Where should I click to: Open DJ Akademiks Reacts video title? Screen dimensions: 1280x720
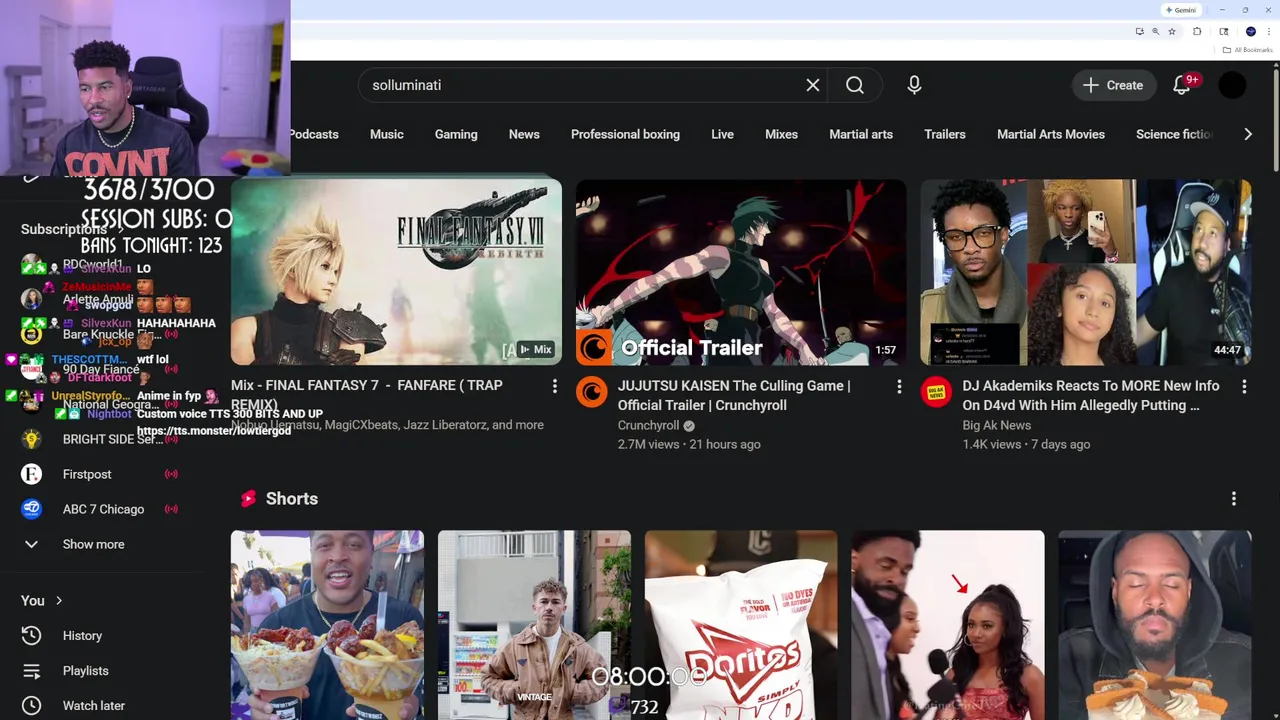tap(1091, 395)
